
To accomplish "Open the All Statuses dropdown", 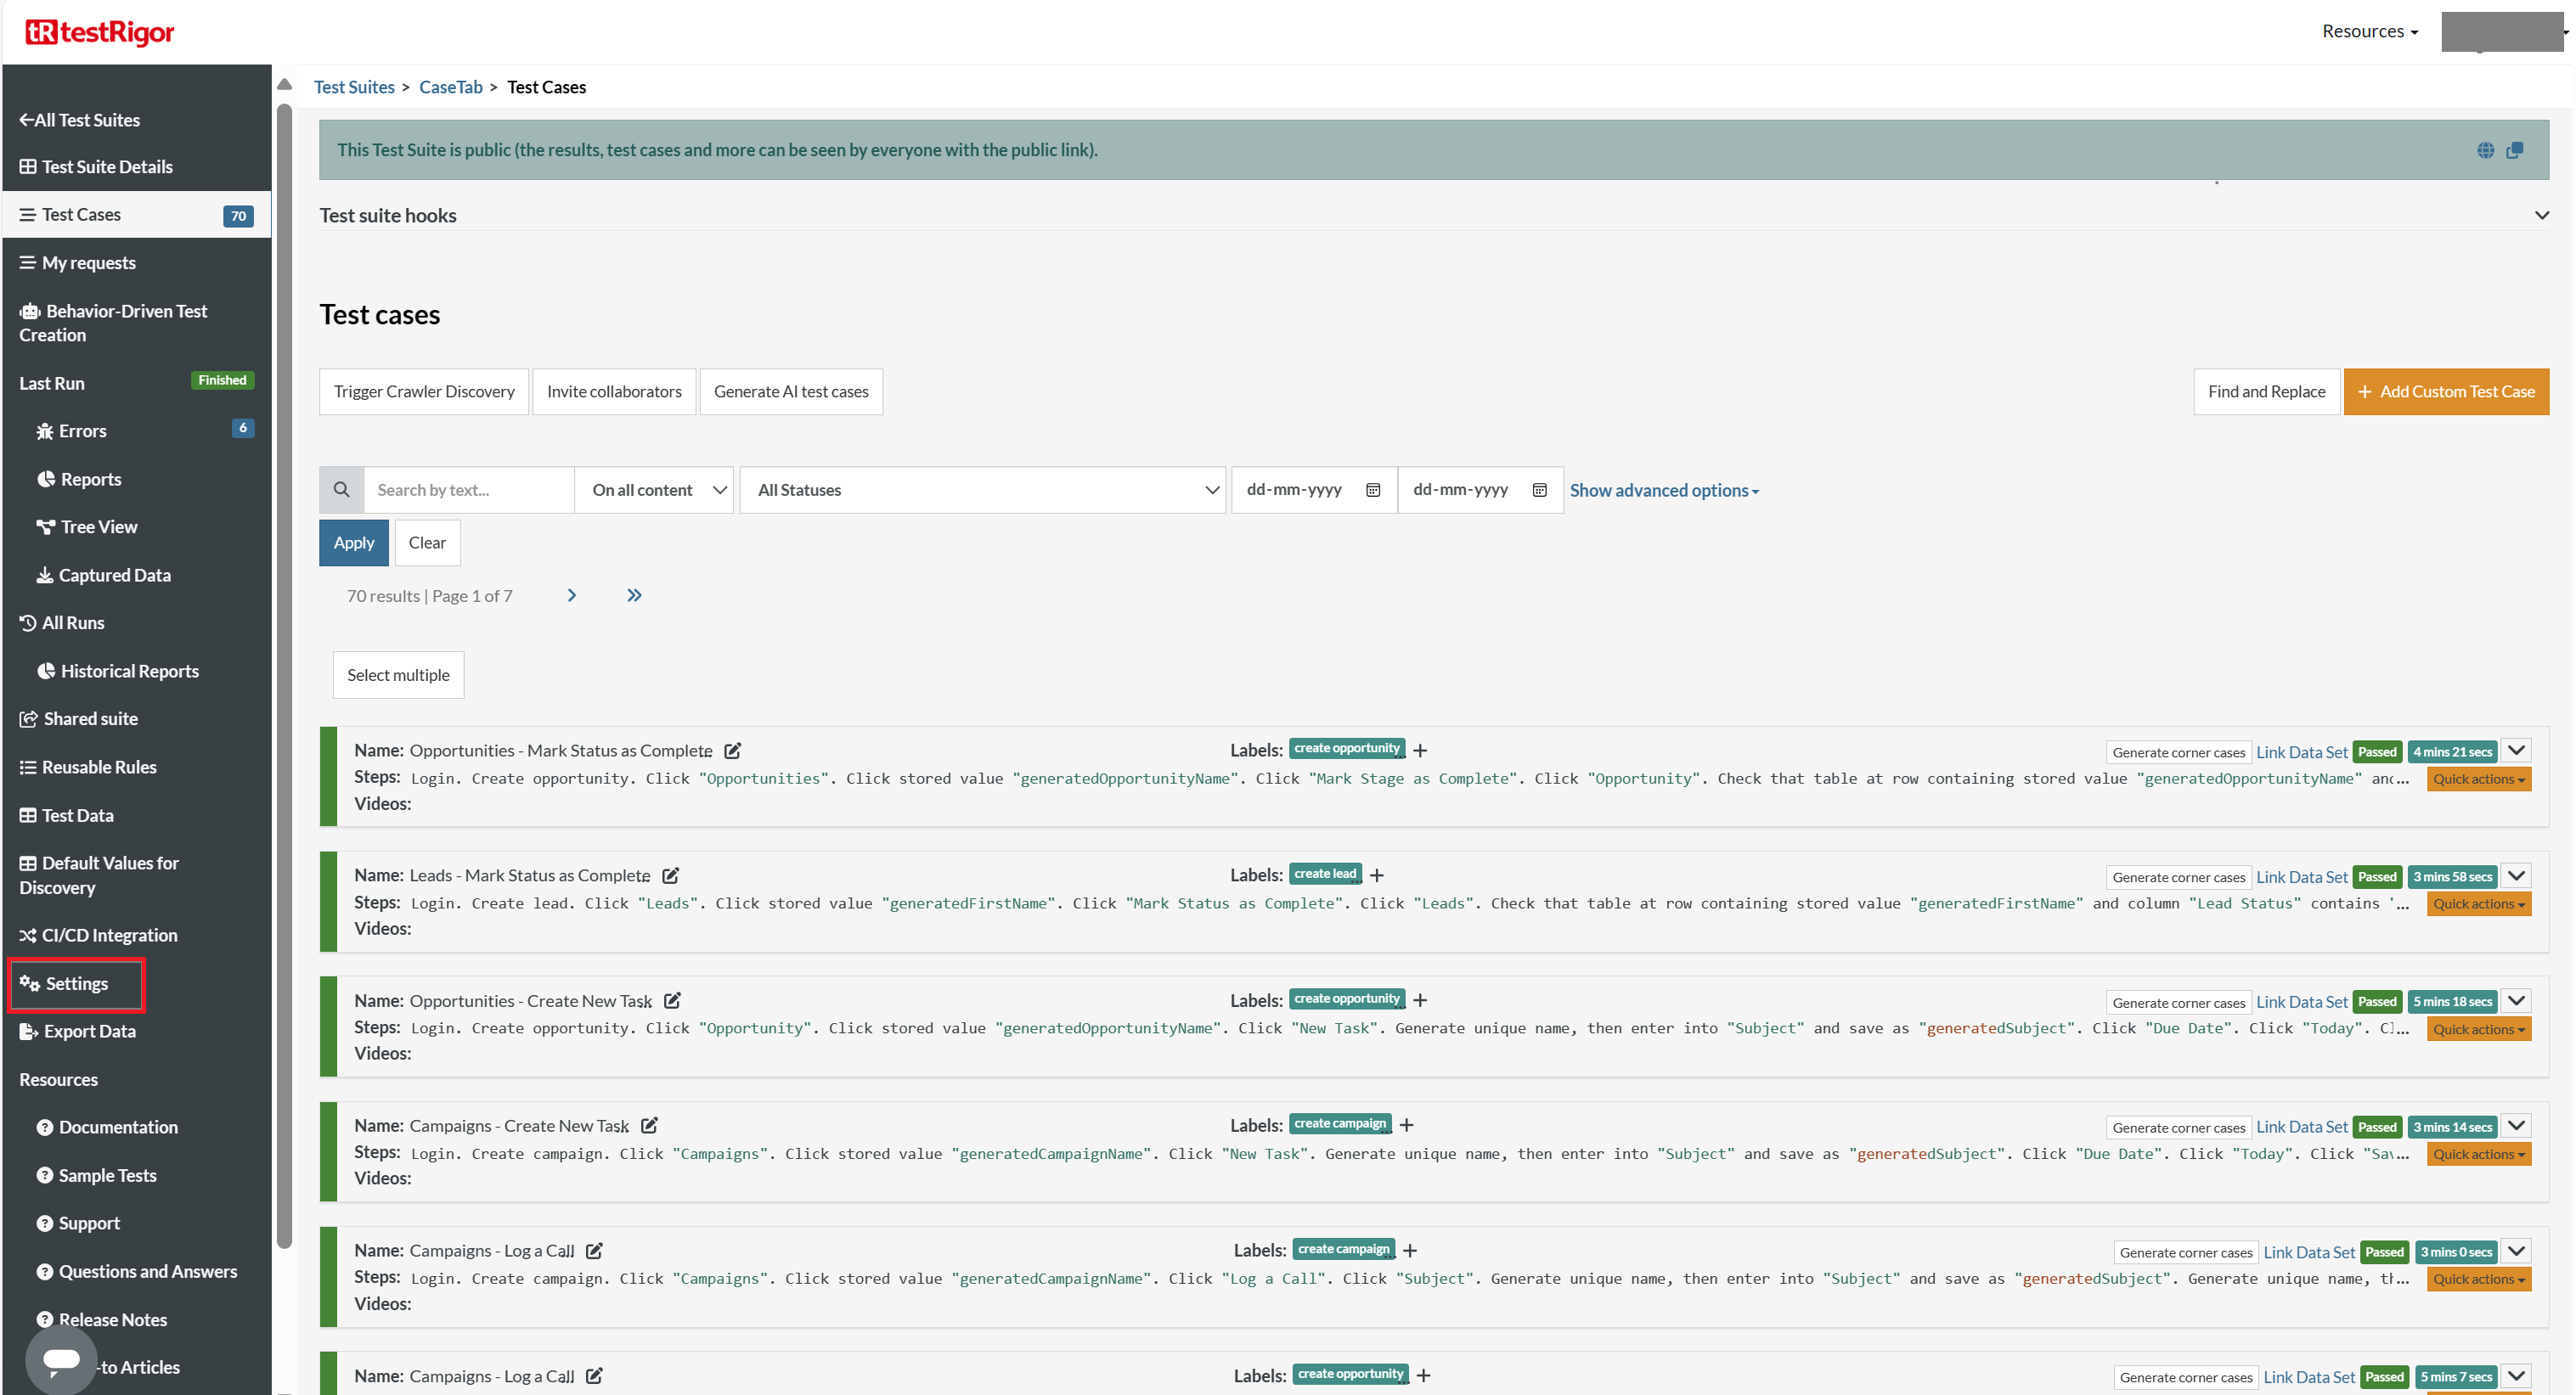I will pos(982,490).
